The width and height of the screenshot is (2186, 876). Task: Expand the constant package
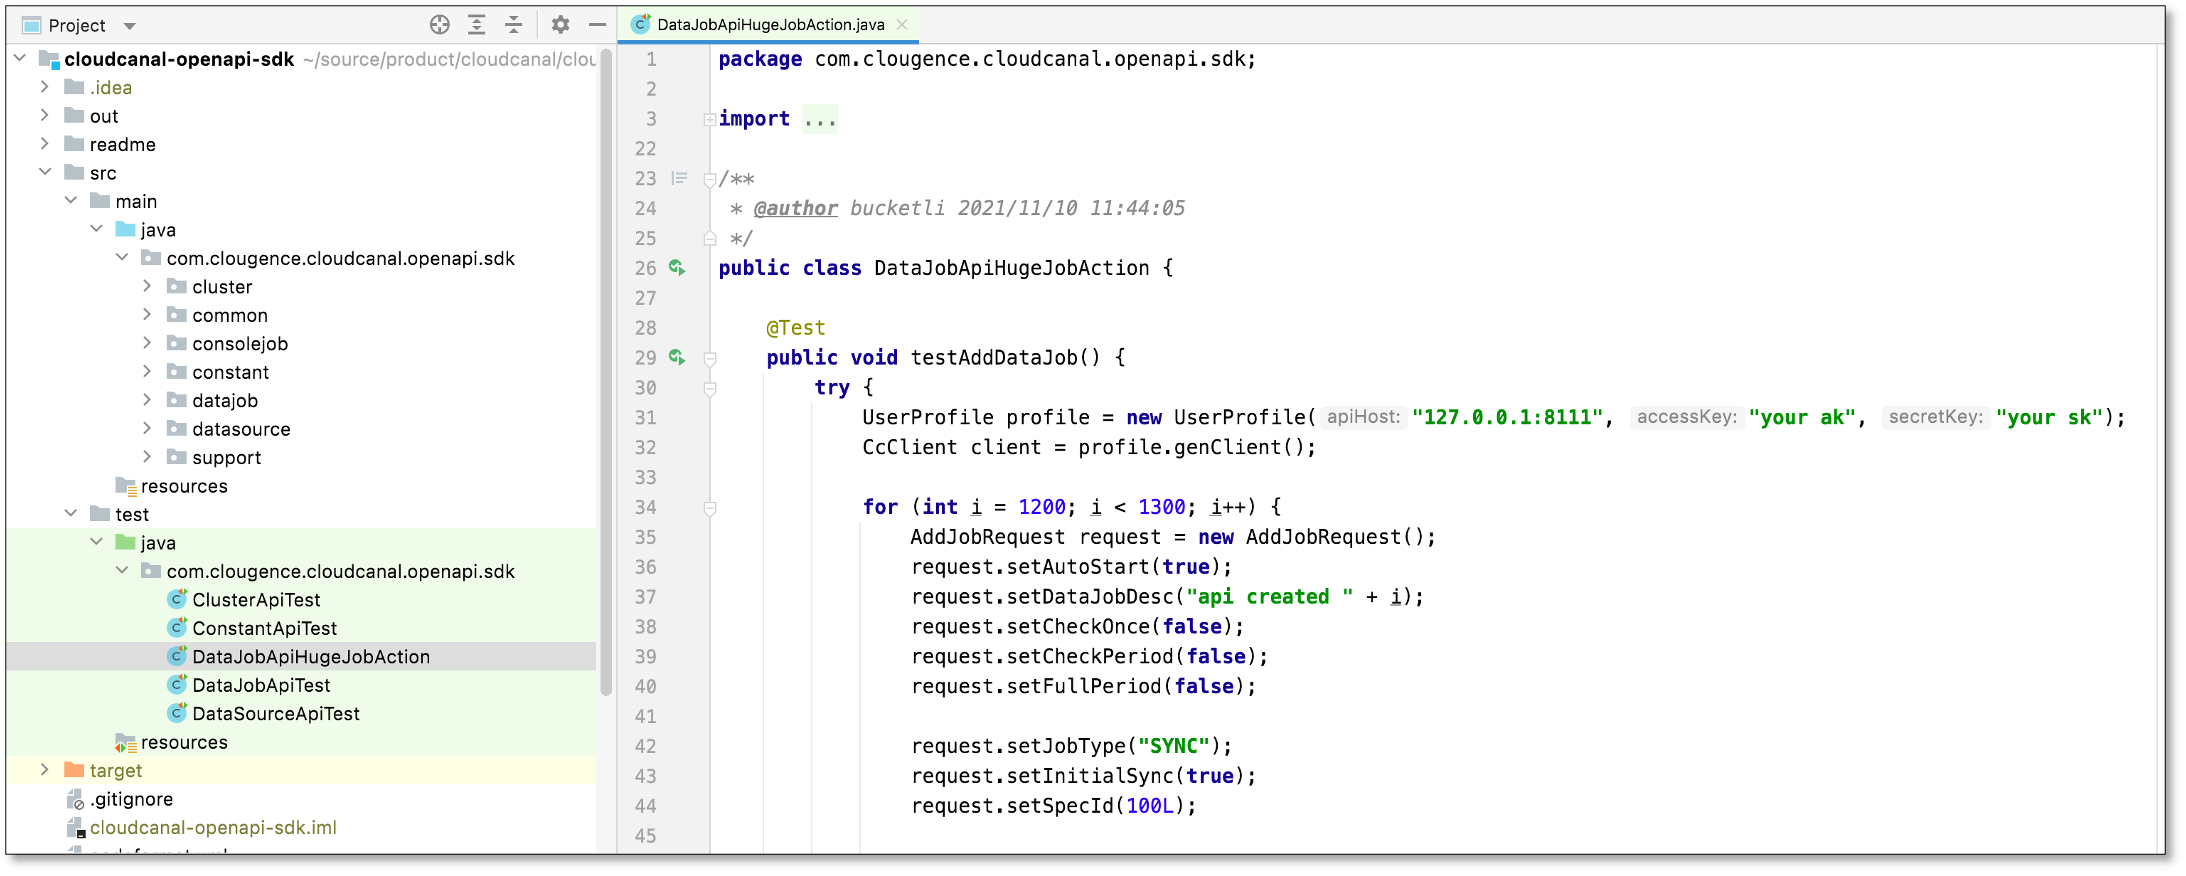147,371
